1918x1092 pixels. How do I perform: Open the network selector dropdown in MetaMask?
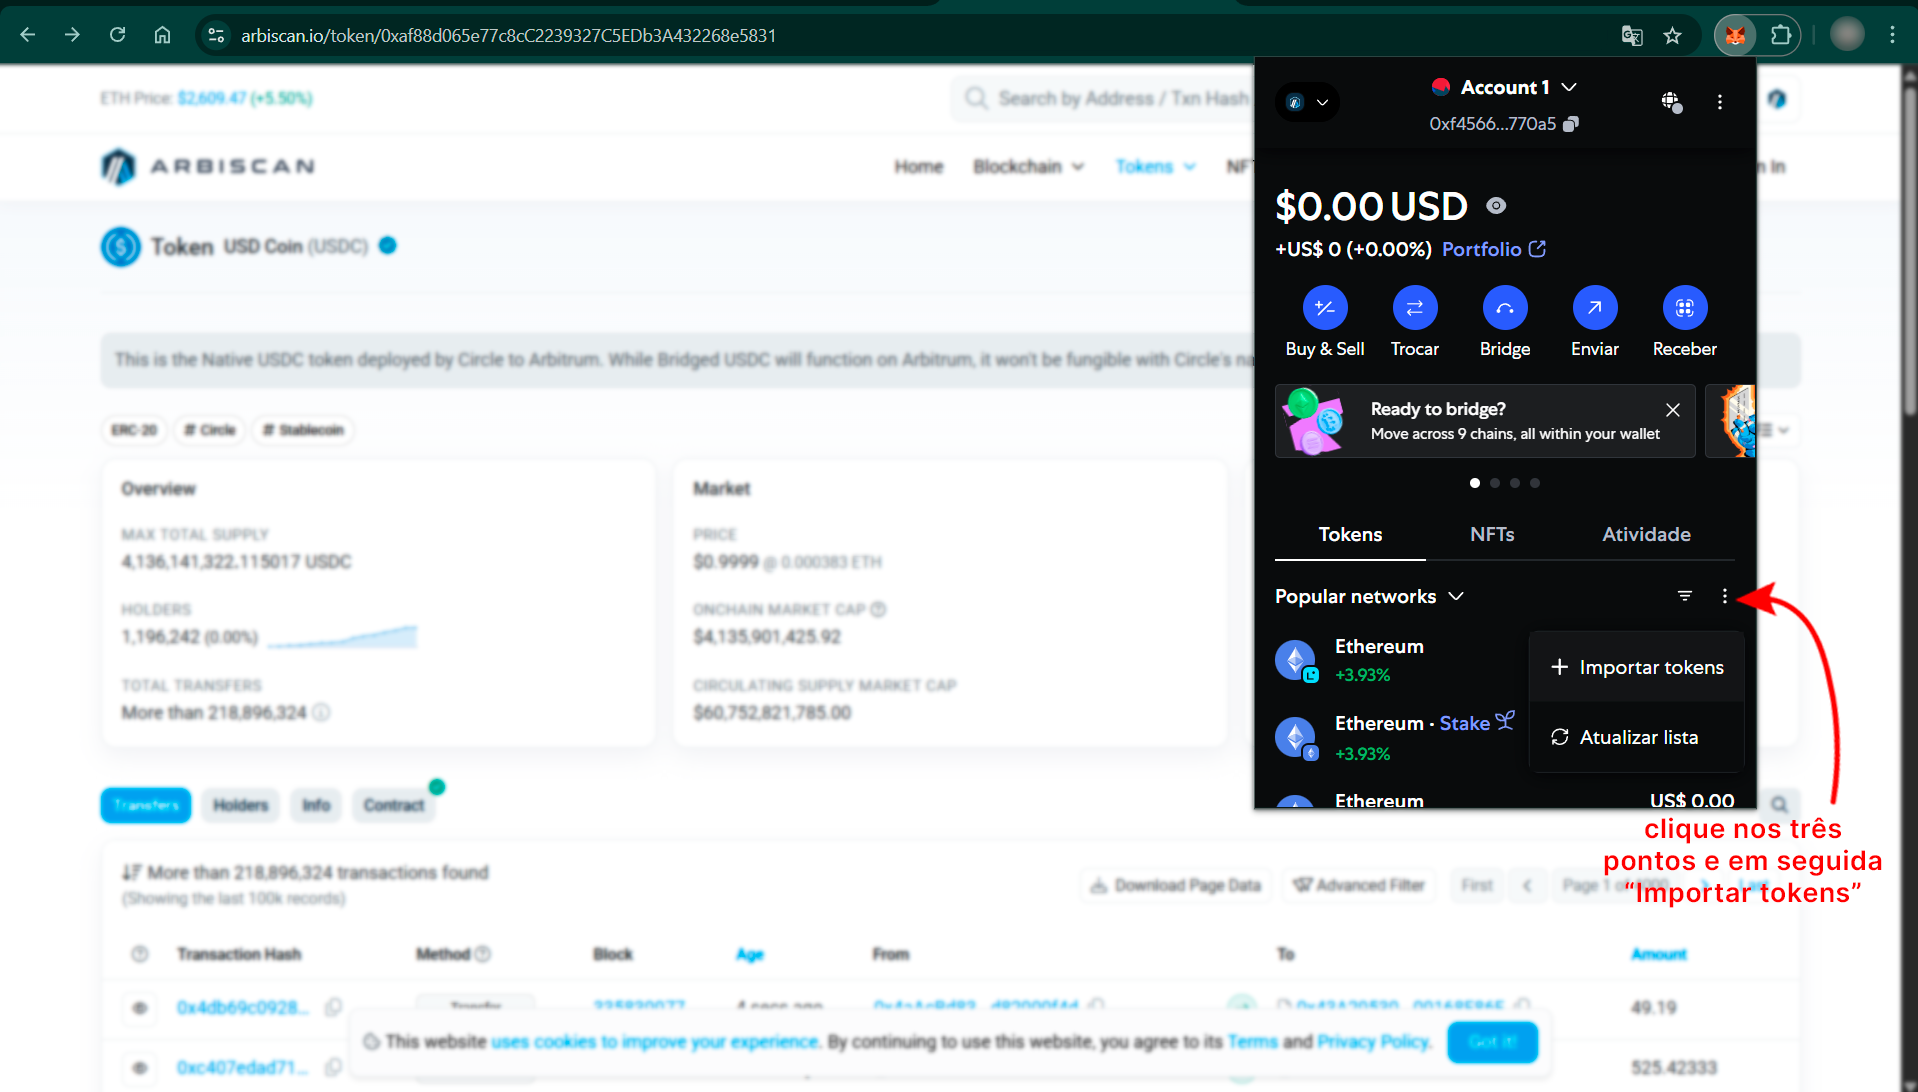(x=1308, y=102)
